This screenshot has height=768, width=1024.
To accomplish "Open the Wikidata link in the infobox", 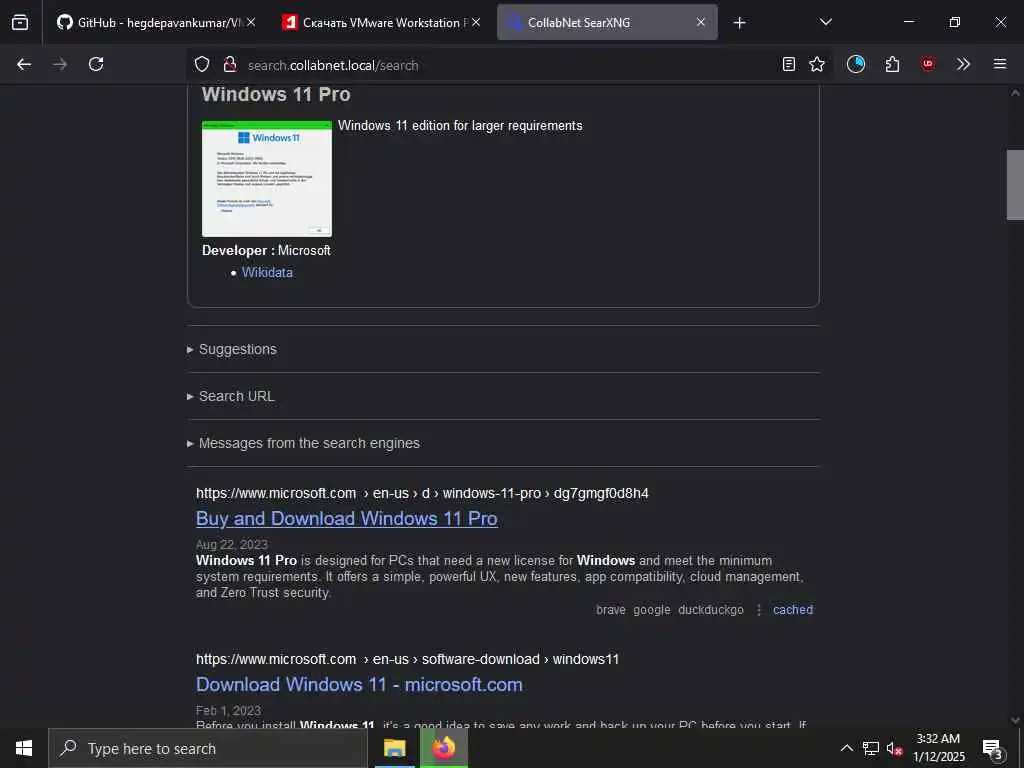I will [267, 272].
